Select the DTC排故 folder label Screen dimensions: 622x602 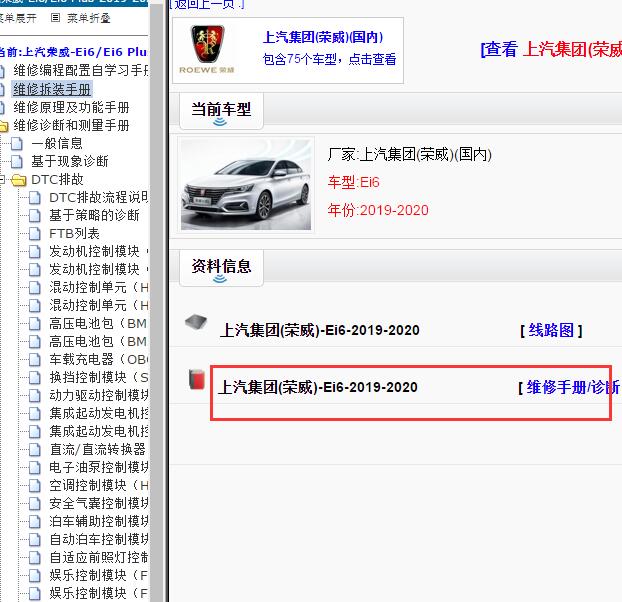click(x=57, y=179)
